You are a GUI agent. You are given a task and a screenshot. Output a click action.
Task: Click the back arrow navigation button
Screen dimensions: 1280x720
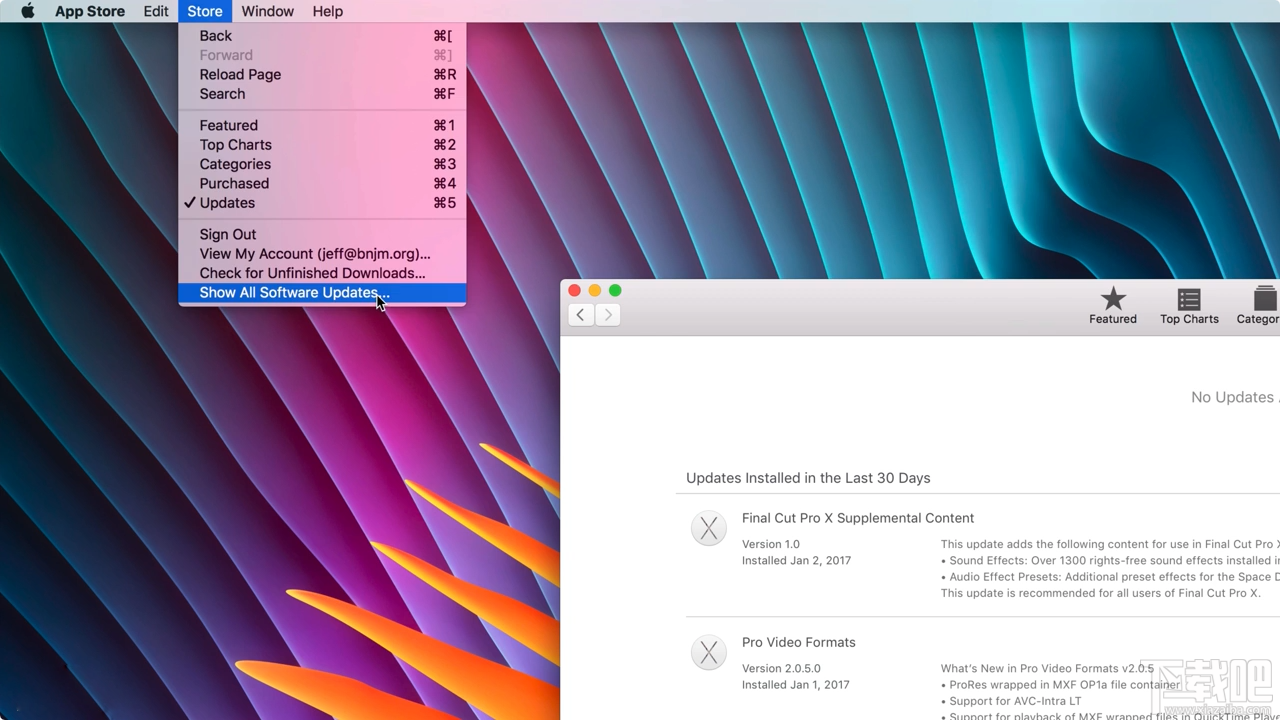[x=581, y=314]
